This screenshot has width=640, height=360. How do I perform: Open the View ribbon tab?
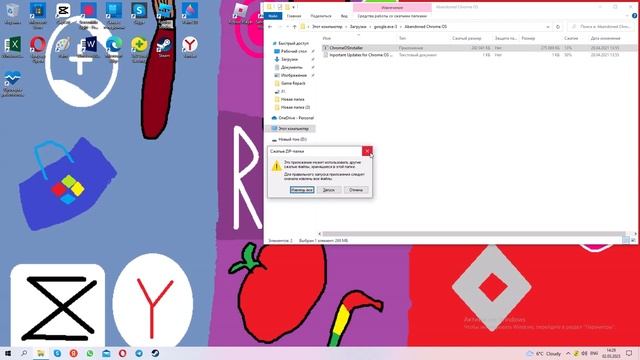(344, 16)
